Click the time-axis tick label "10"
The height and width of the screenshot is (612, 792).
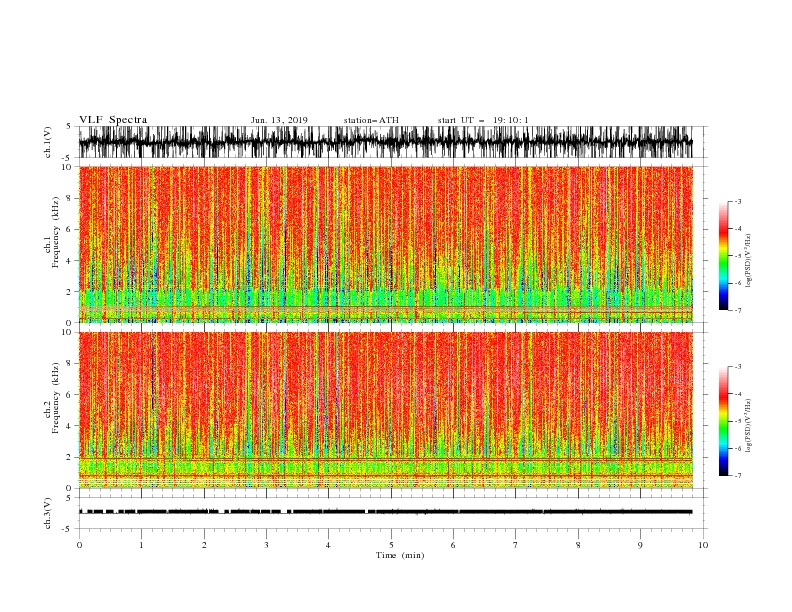pos(703,545)
